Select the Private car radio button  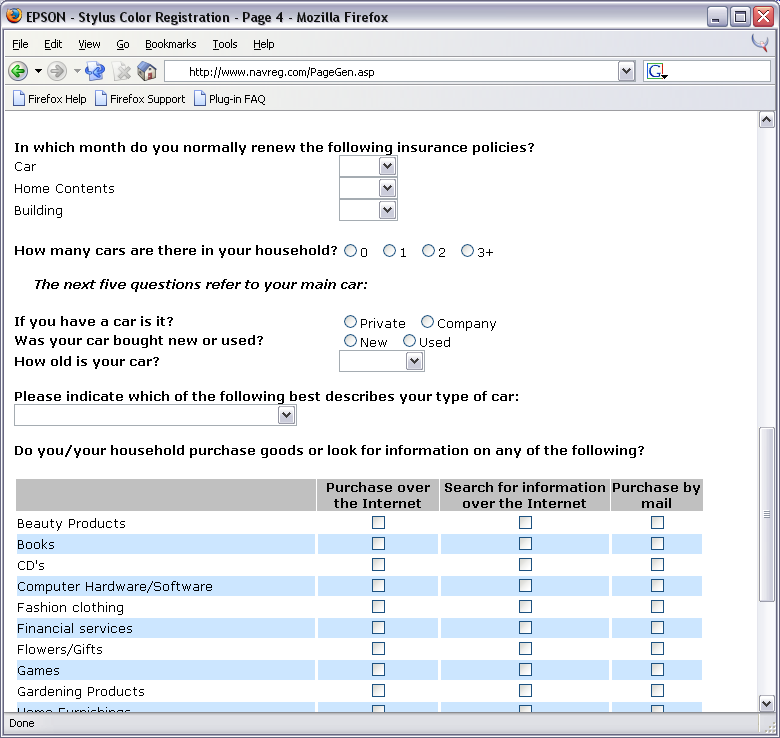350,322
